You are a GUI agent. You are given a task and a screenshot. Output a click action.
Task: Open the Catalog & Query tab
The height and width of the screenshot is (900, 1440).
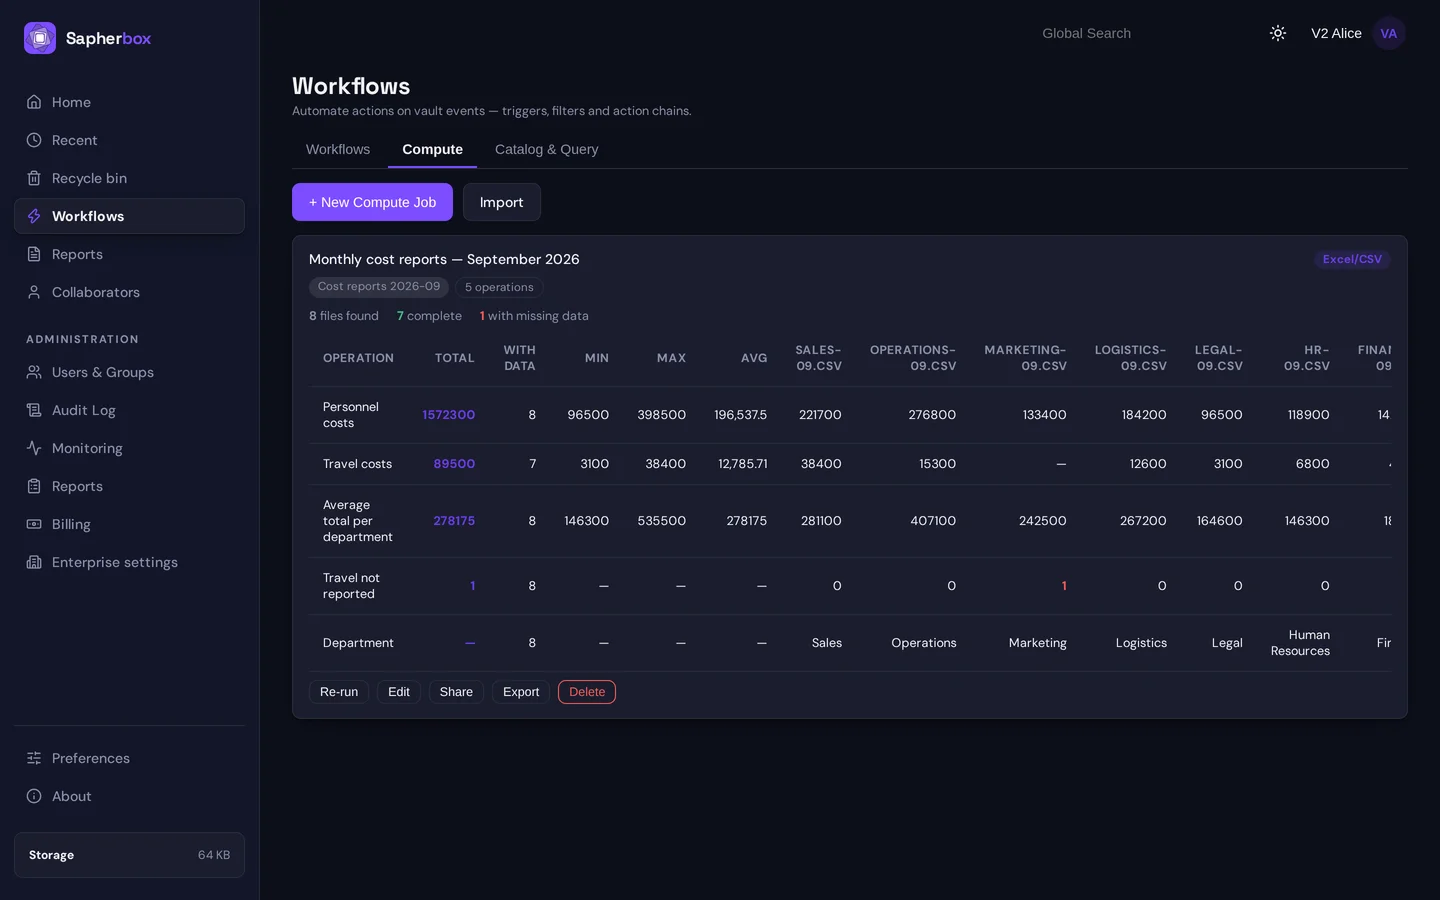(547, 149)
